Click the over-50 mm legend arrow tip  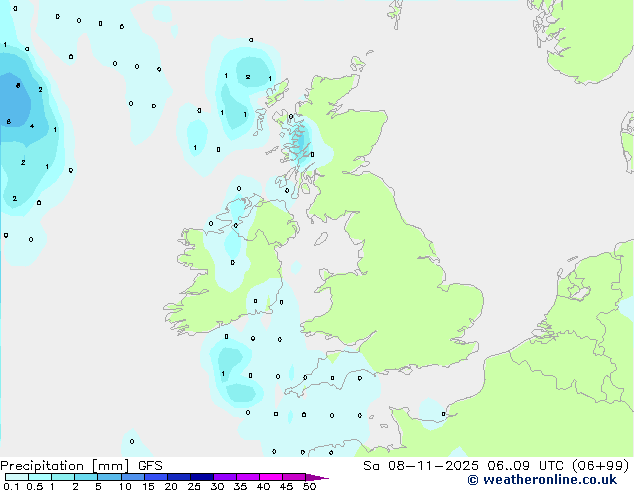pos(317,478)
